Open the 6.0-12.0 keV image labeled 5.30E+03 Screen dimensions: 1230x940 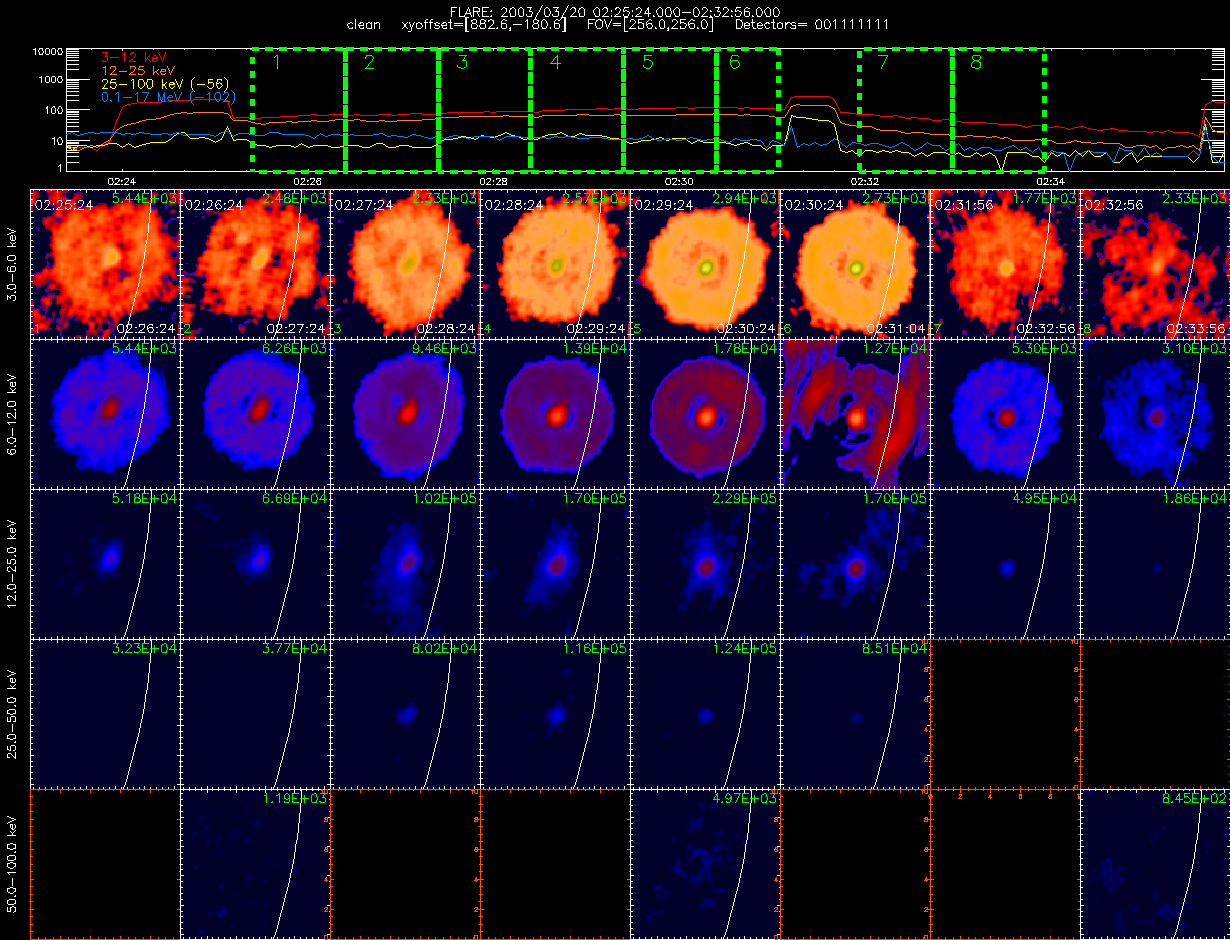(1006, 413)
